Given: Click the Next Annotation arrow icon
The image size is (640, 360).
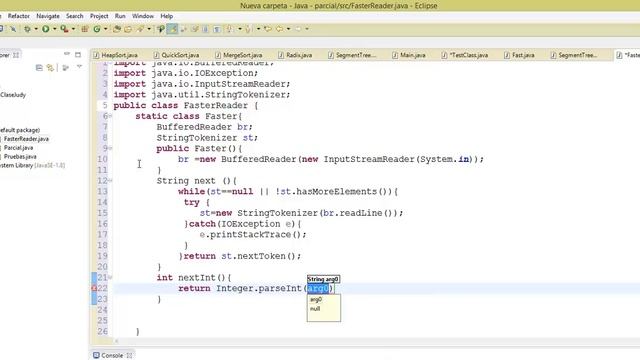Looking at the screenshot, I should click(229, 29).
